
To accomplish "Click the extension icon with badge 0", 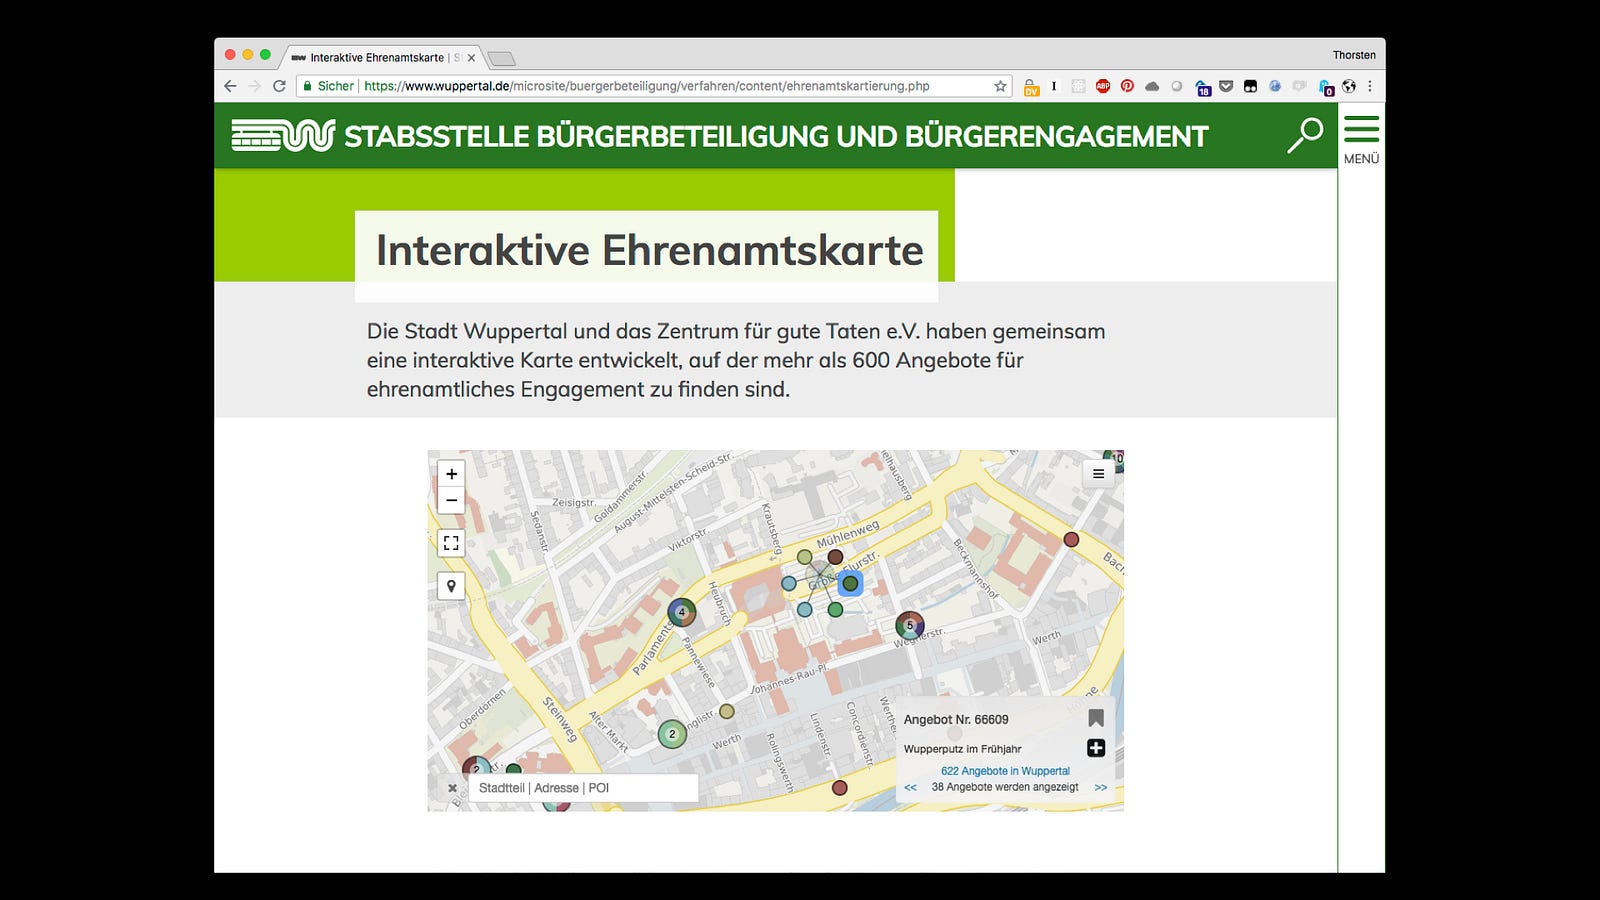I will (x=1326, y=88).
